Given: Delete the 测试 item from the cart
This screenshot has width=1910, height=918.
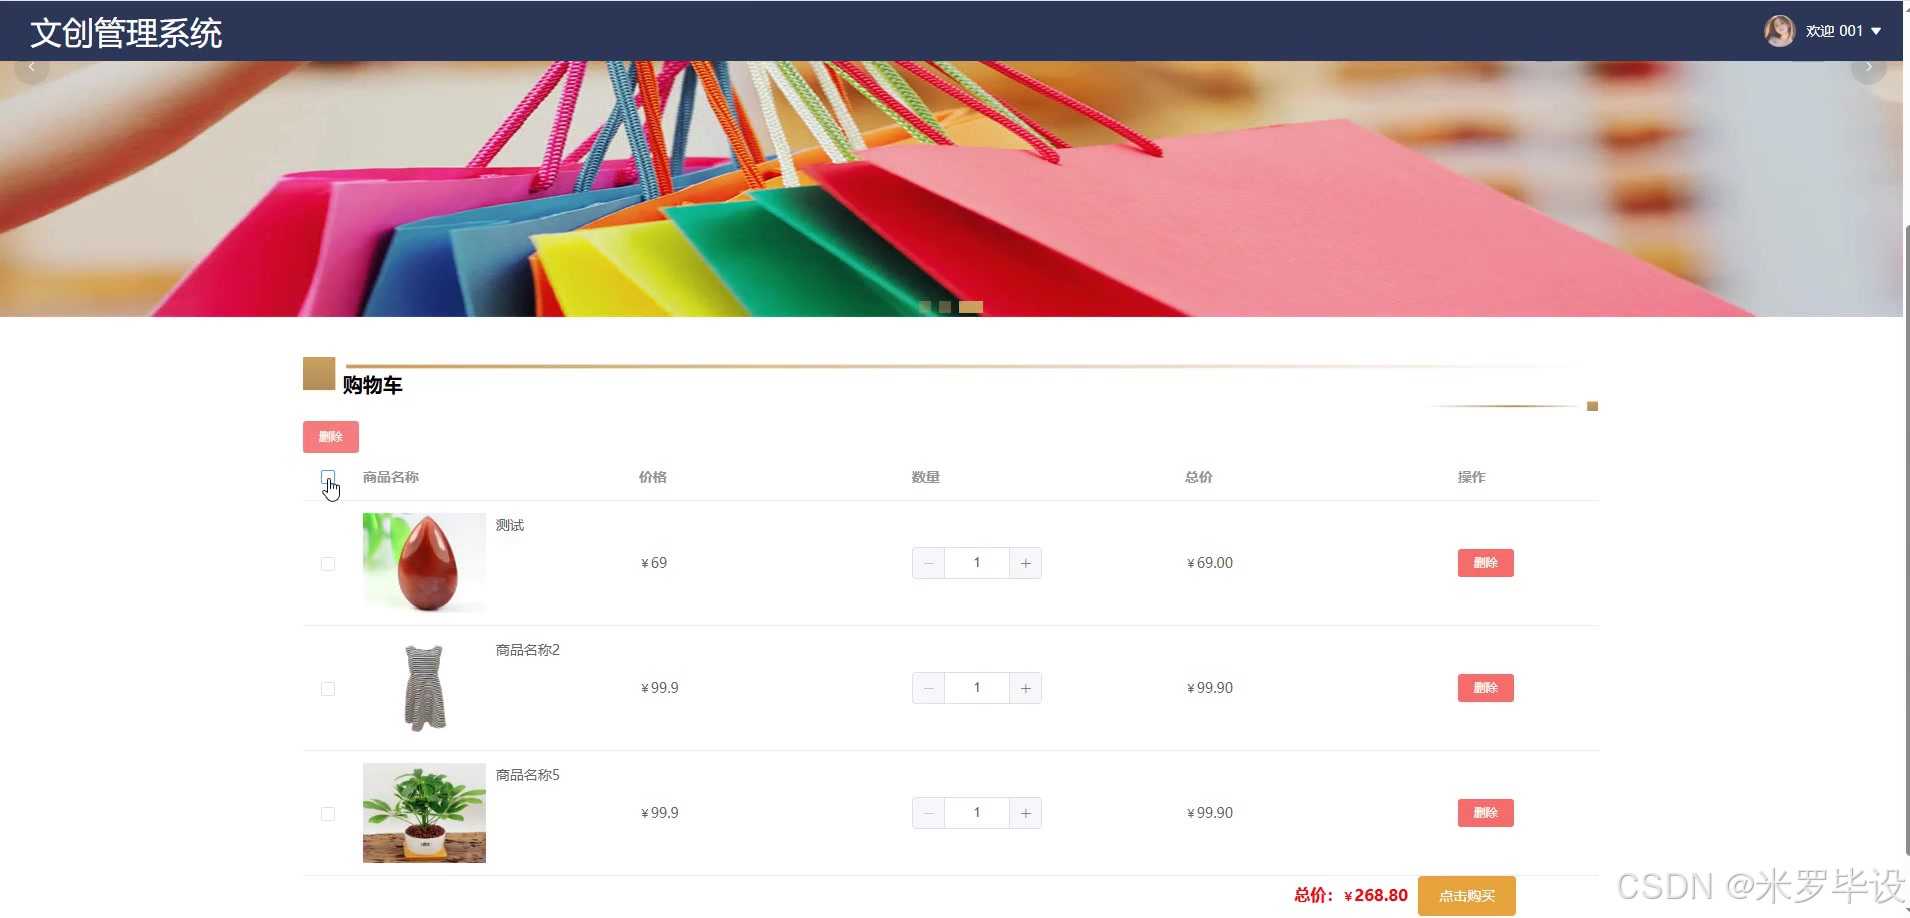Looking at the screenshot, I should 1486,563.
